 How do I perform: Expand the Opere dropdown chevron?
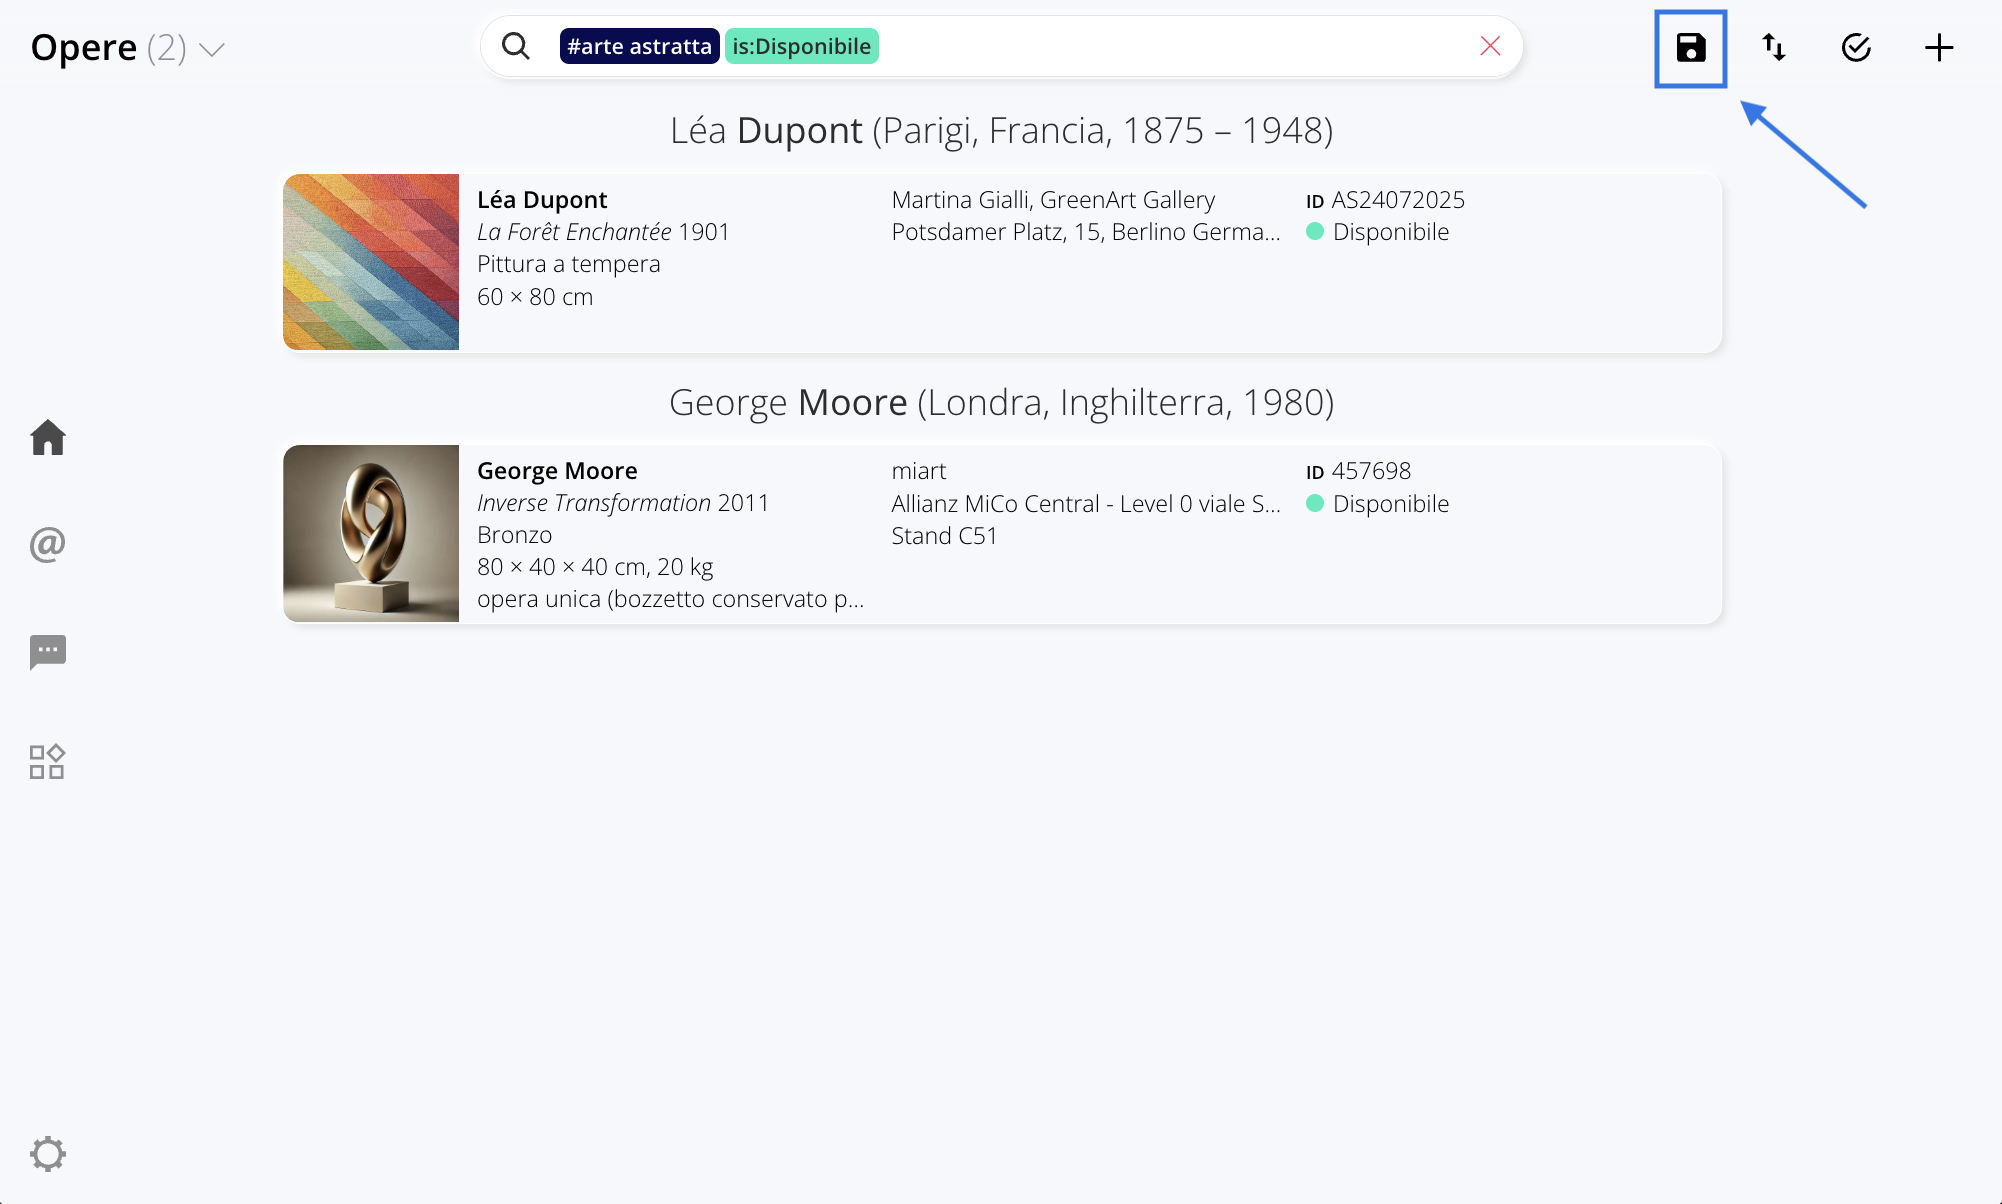[212, 49]
